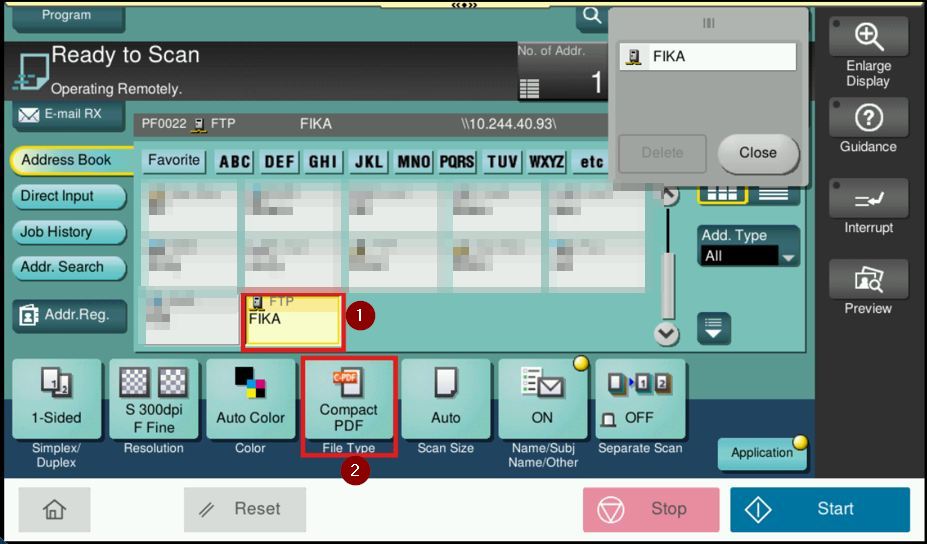The image size is (927, 544).
Task: Open the Guidance help icon
Action: coord(867,119)
